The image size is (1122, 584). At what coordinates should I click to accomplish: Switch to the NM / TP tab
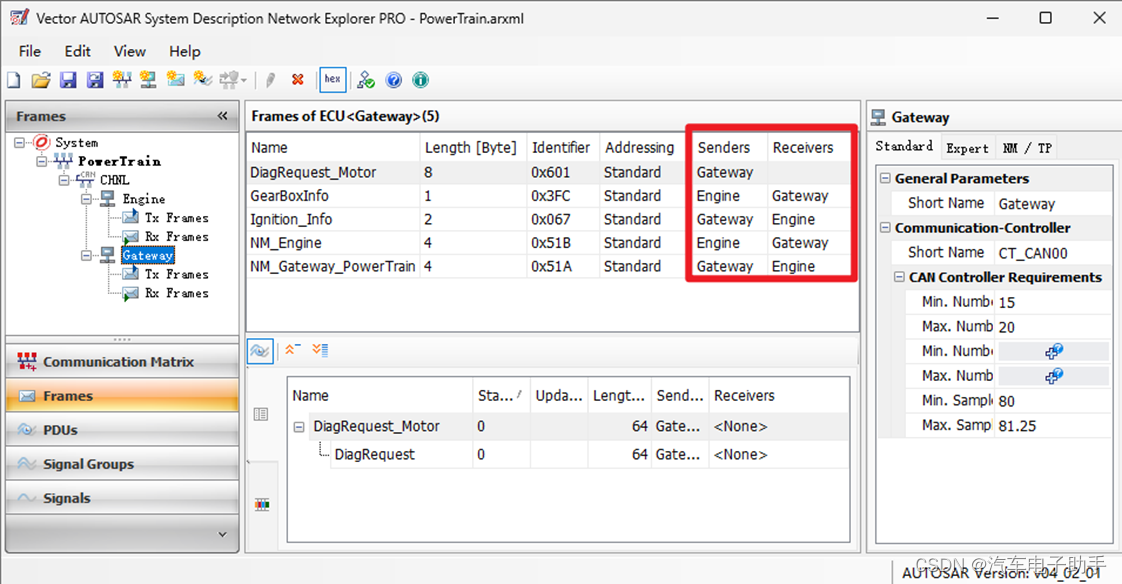tap(1027, 148)
